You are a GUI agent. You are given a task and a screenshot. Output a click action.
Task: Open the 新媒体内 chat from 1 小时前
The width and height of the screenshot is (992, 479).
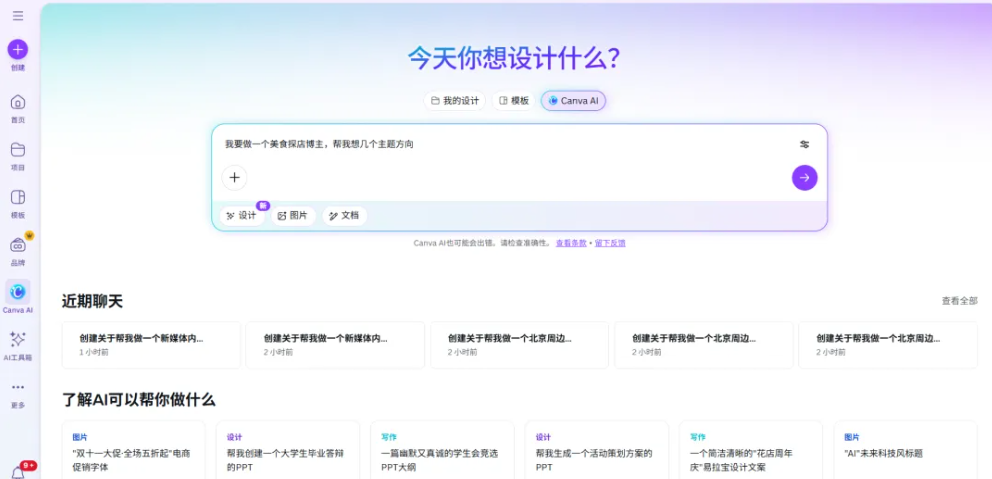point(151,345)
